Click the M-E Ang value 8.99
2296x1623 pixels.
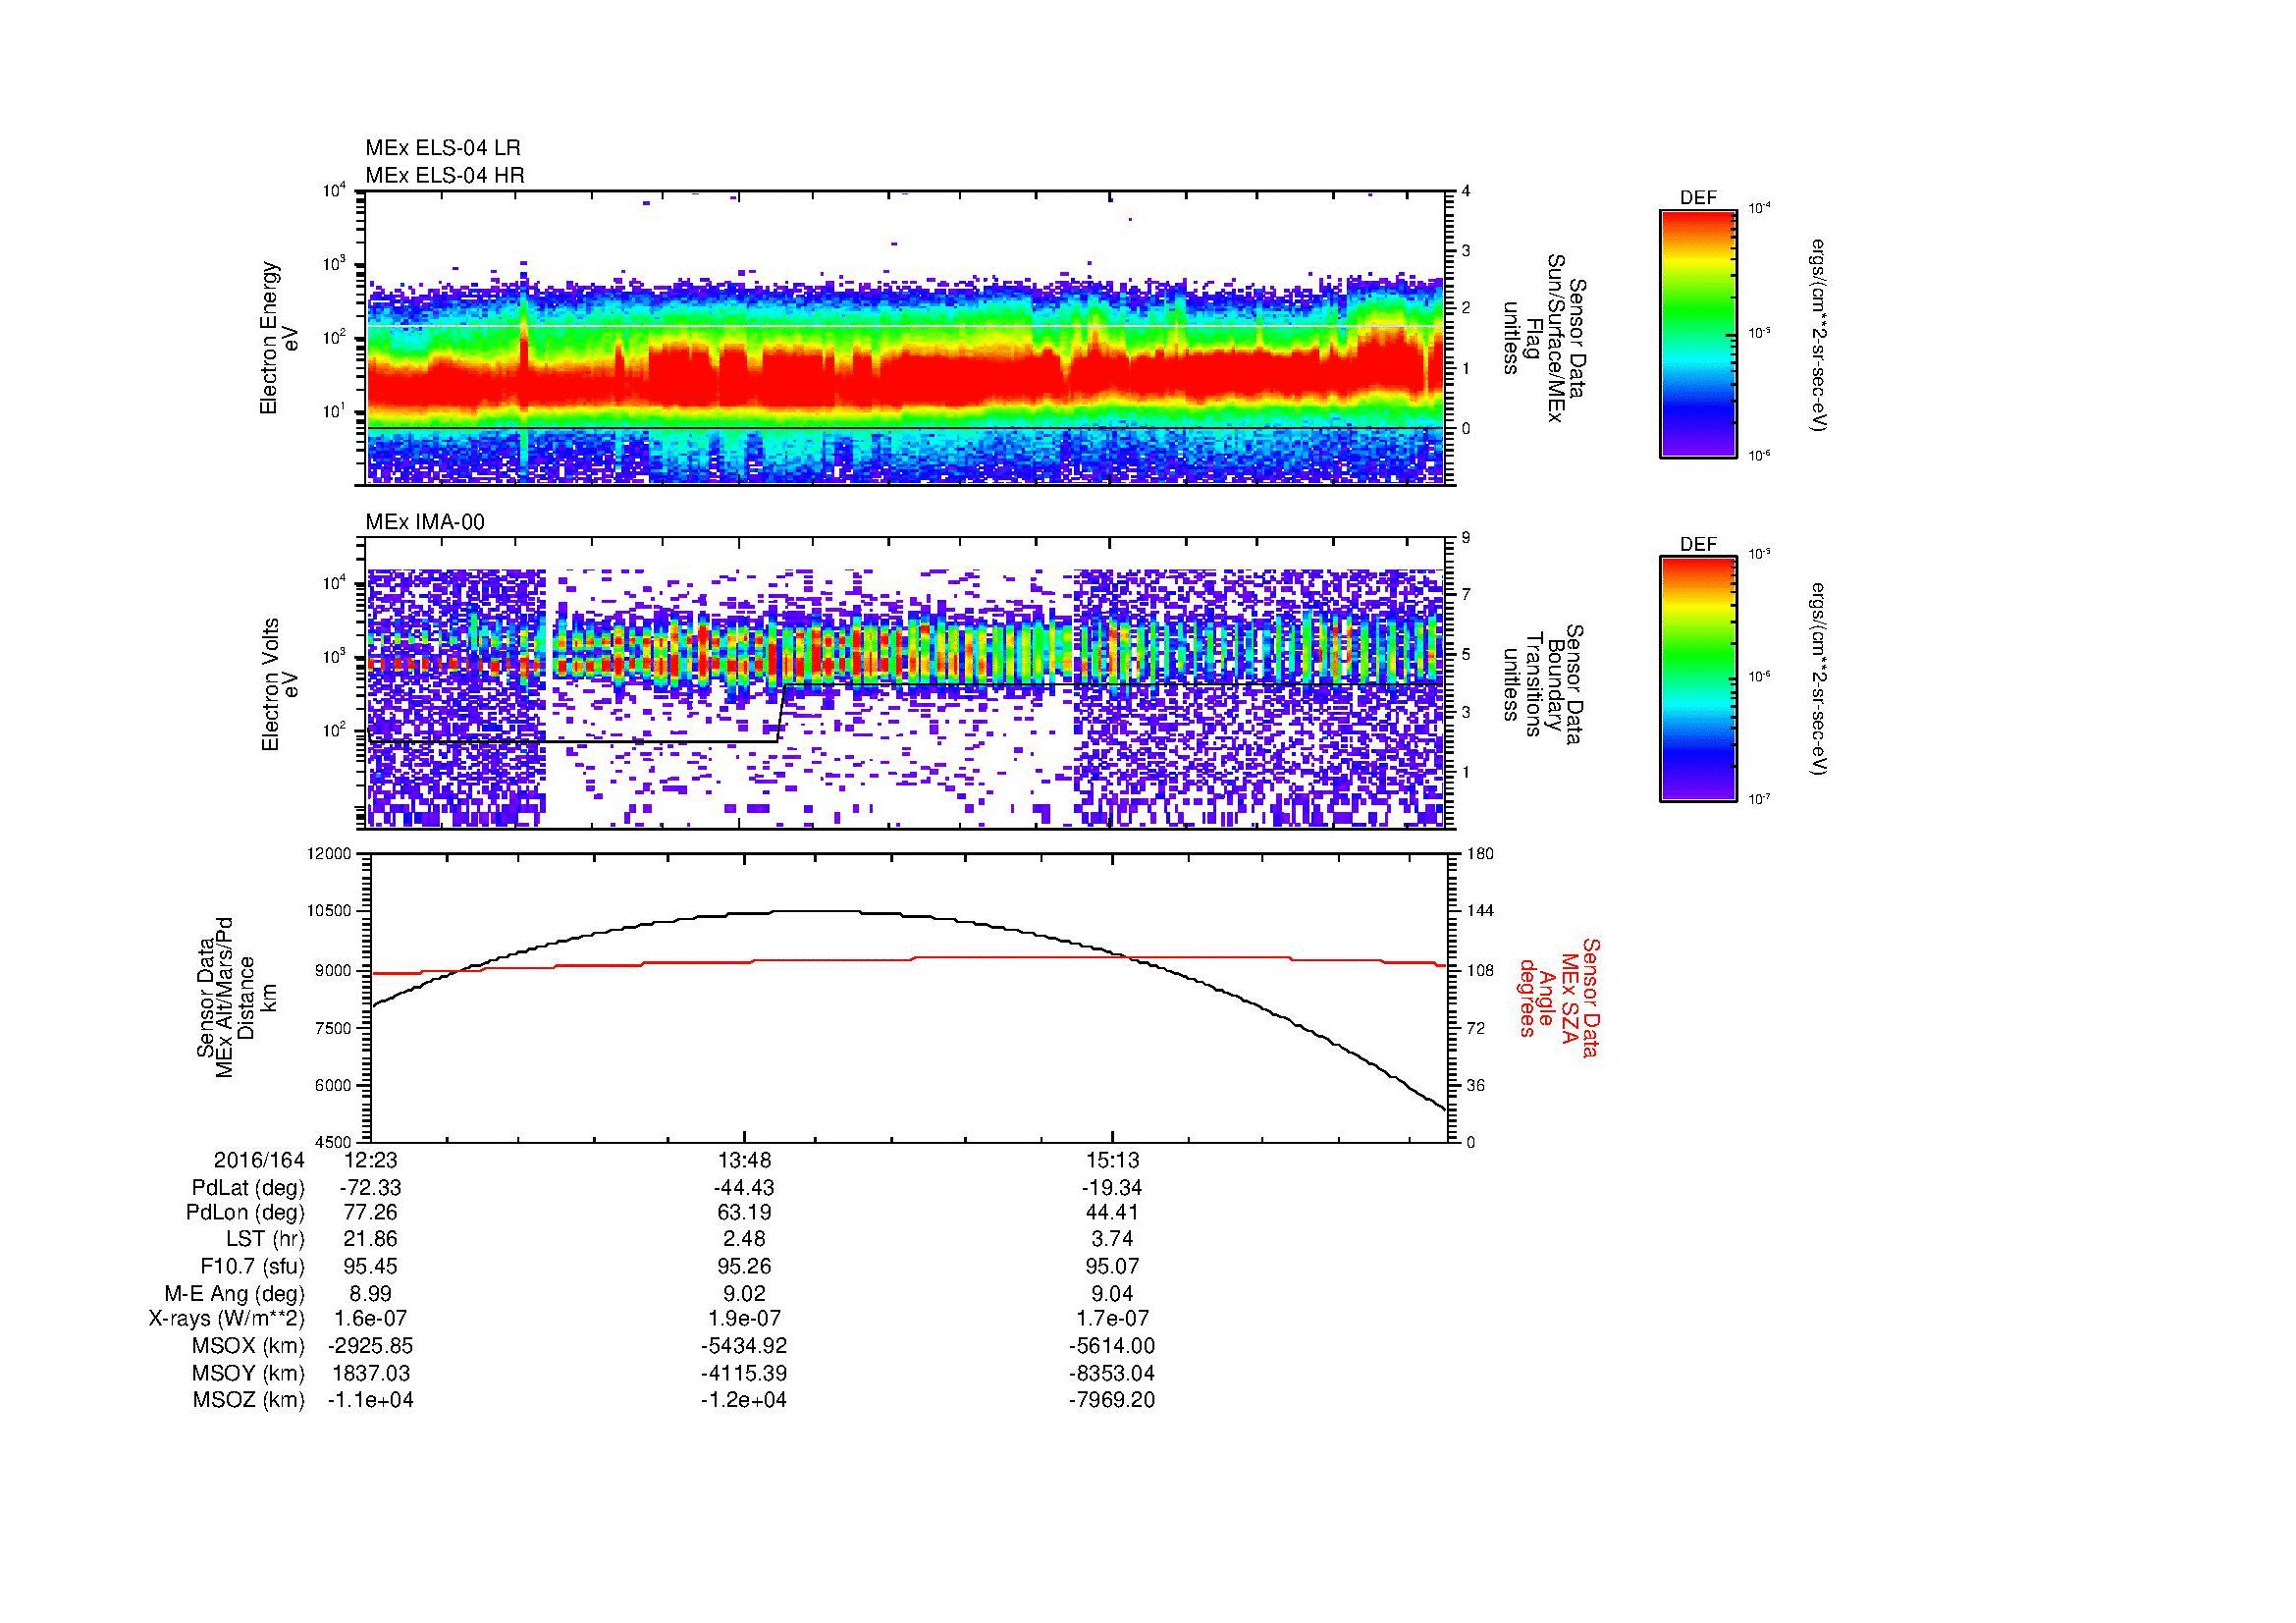click(369, 1293)
